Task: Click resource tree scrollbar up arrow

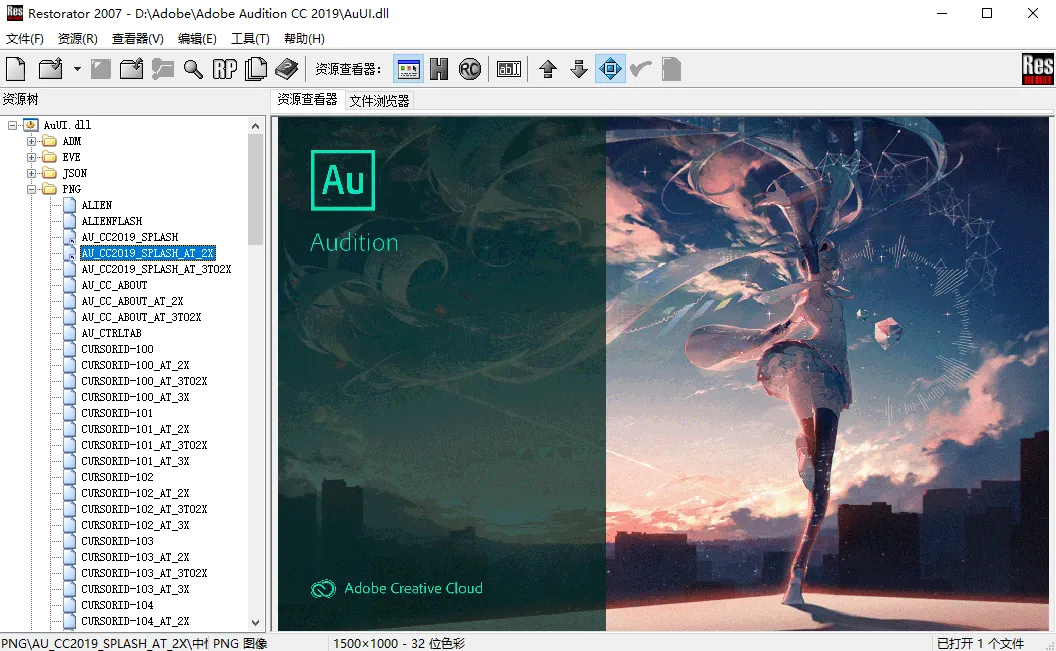Action: pyautogui.click(x=255, y=126)
